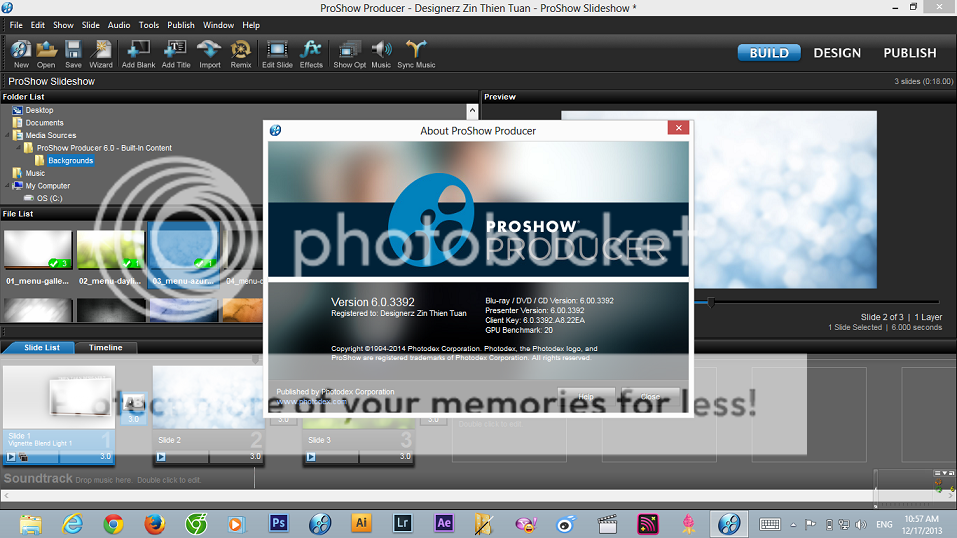This screenshot has width=957, height=538.
Task: Click the Sync Music icon
Action: click(416, 52)
